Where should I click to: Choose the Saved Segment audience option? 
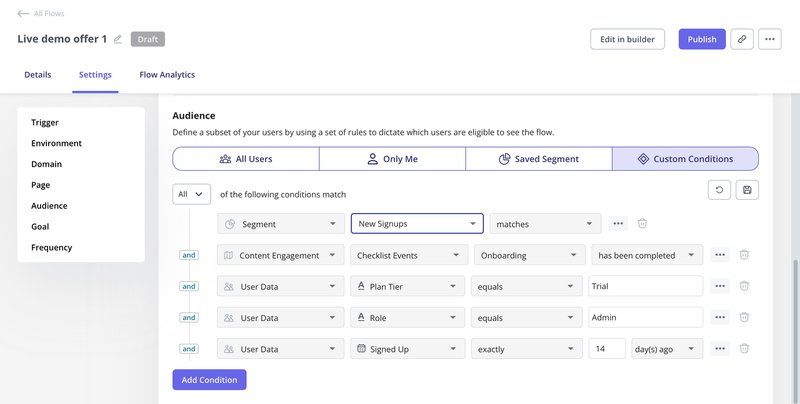click(538, 159)
